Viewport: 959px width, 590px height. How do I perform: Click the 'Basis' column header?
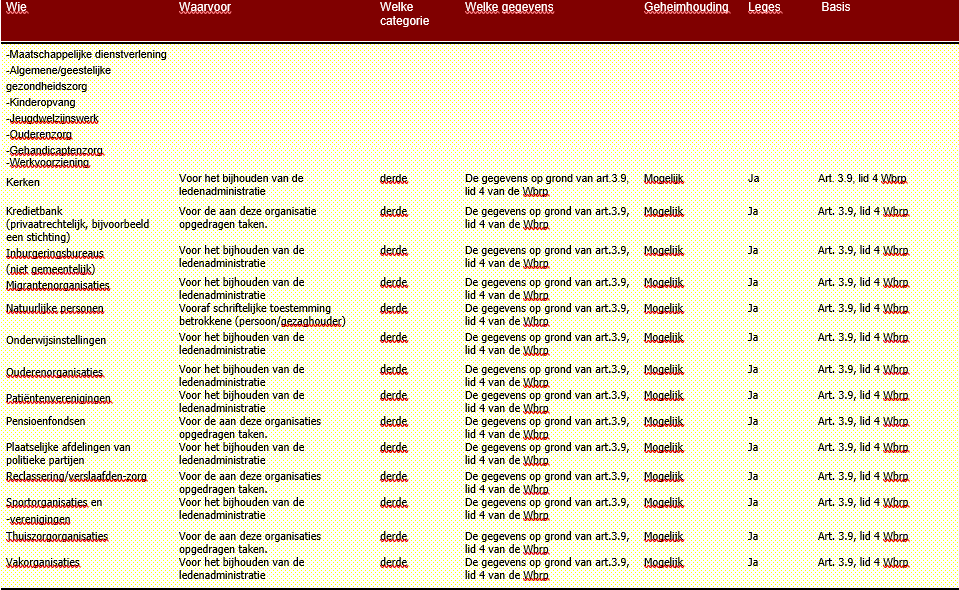836,8
